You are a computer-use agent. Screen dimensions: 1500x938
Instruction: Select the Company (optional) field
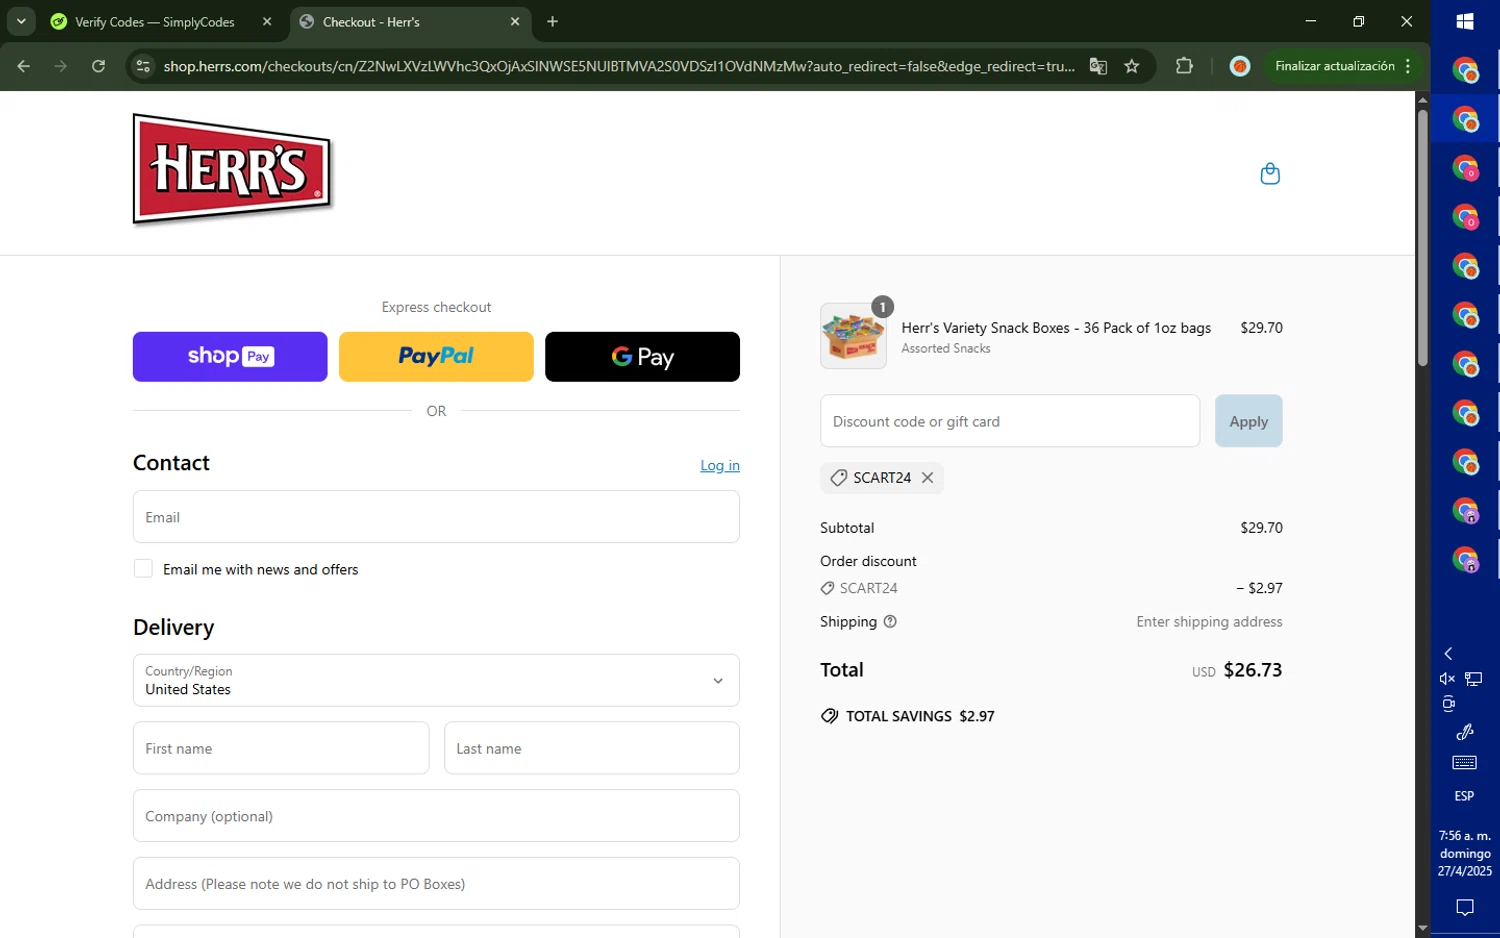coord(436,816)
